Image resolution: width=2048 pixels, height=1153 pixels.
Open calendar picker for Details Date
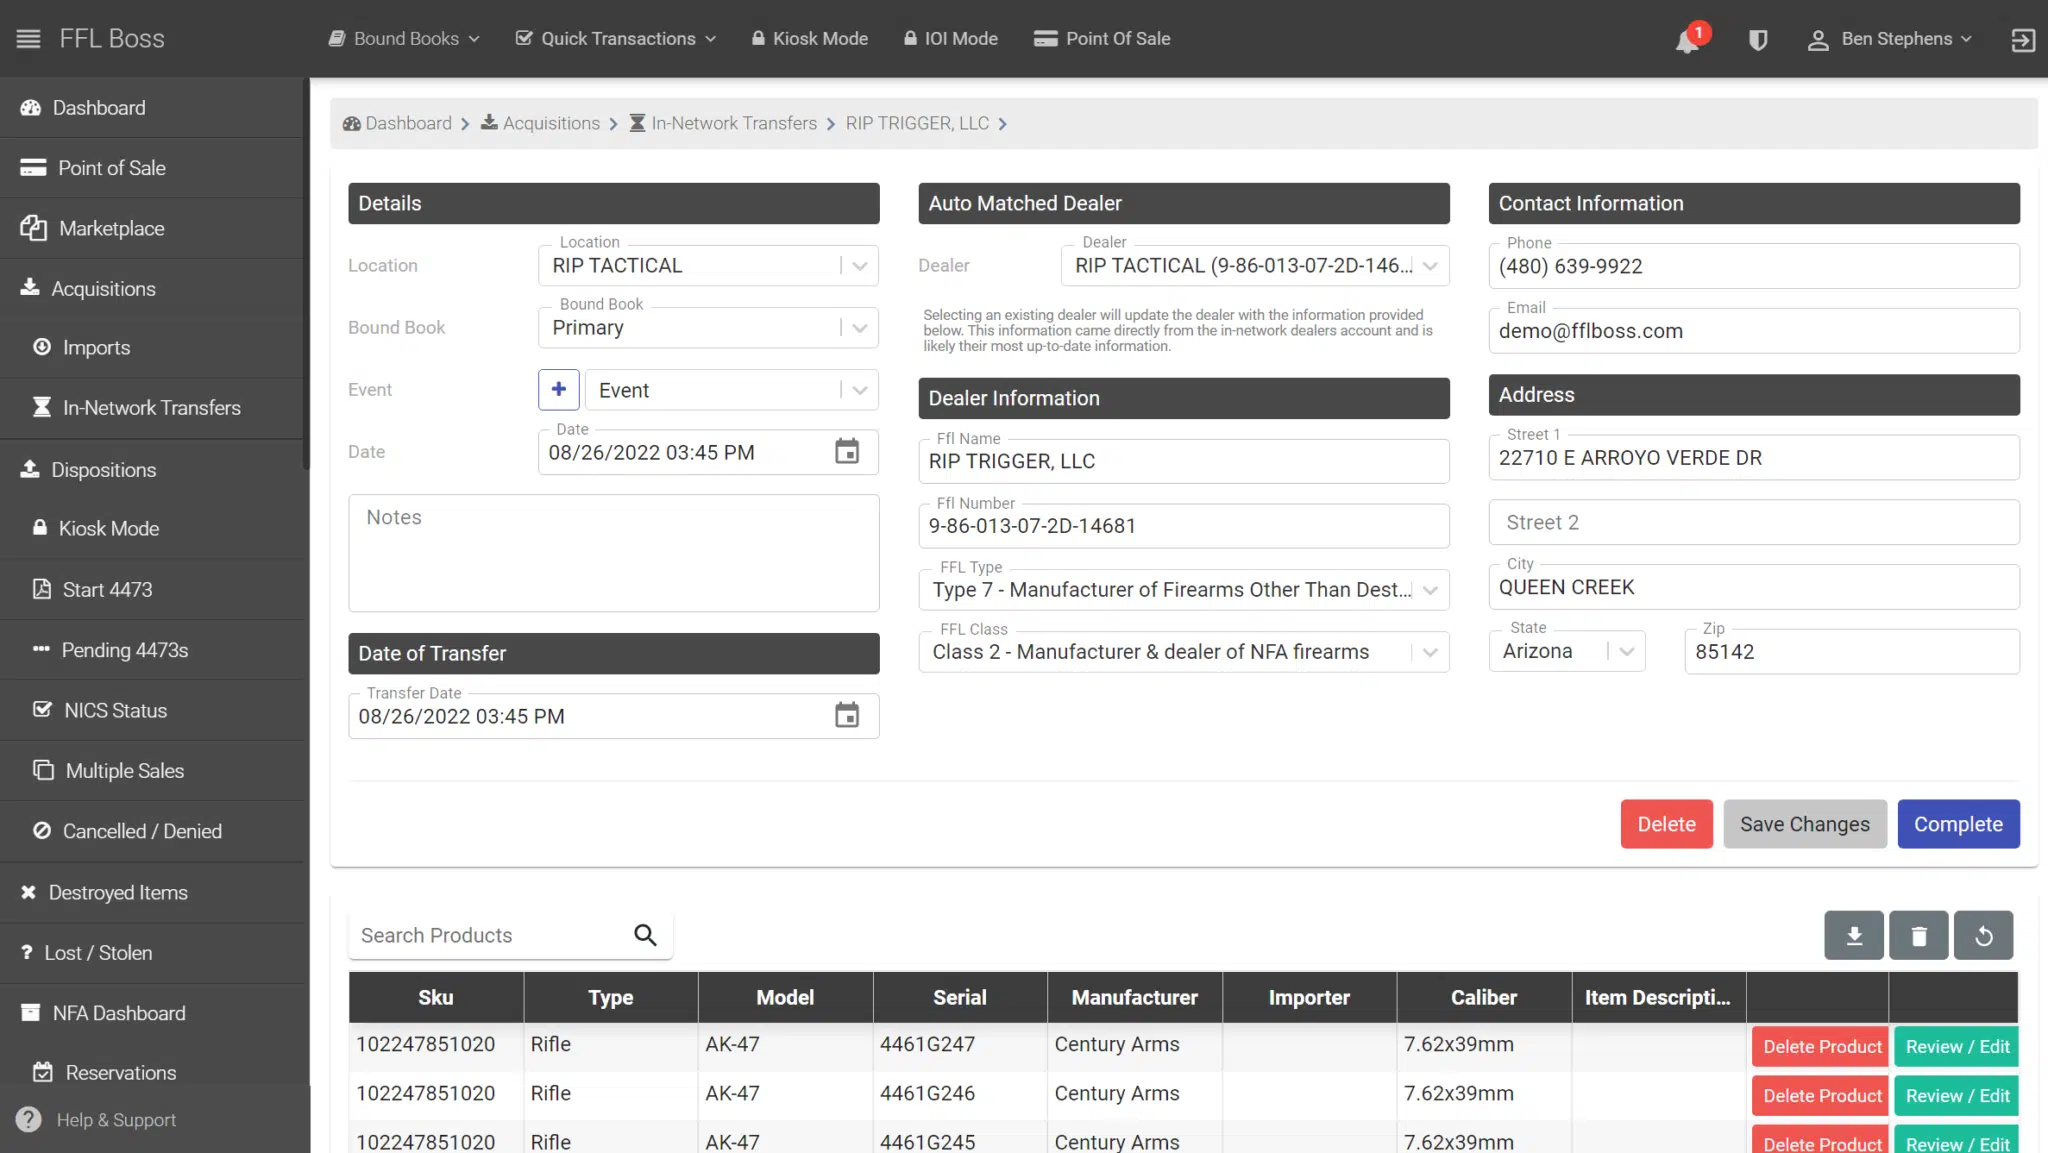846,452
